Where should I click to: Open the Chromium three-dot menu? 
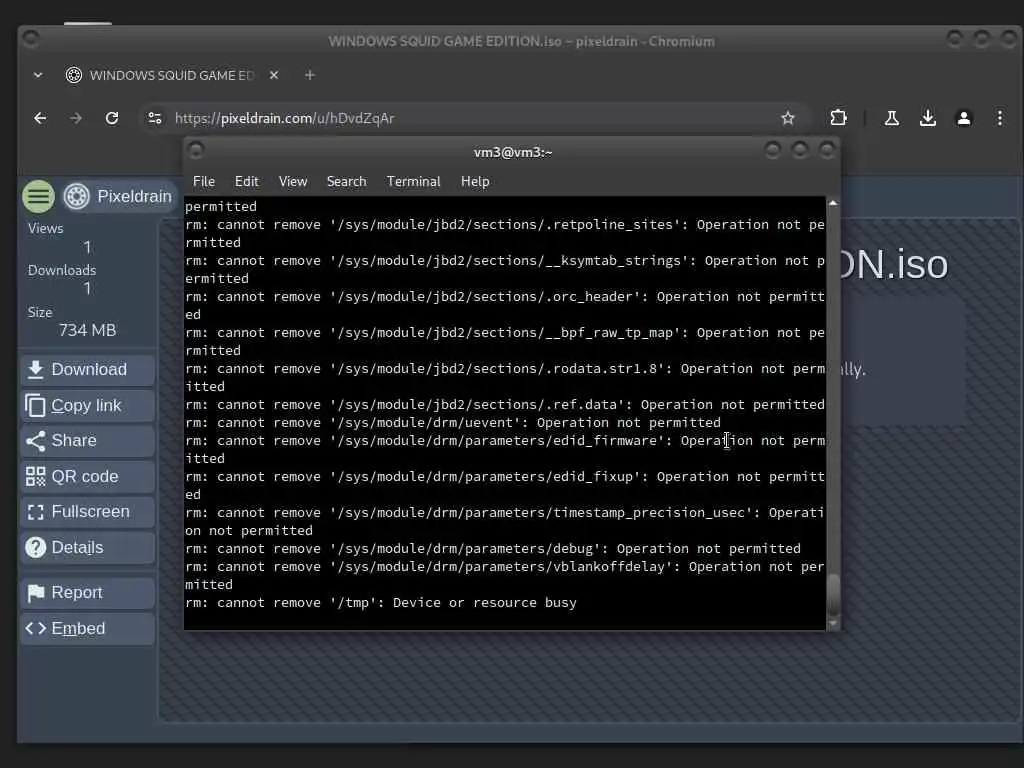click(x=1000, y=118)
